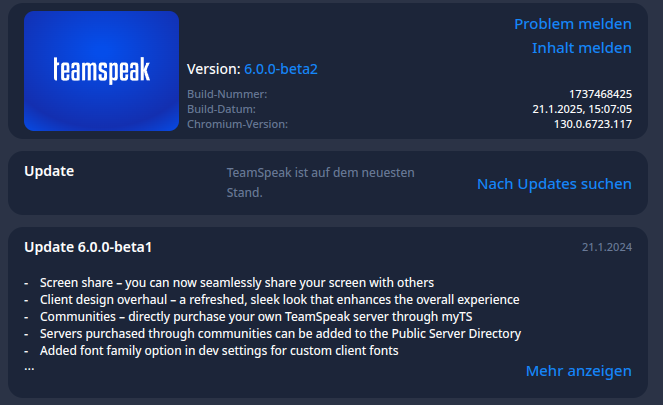Click the 'TeamSpeak ist auf dem neuesten Stand' text
The width and height of the screenshot is (663, 405).
321,183
